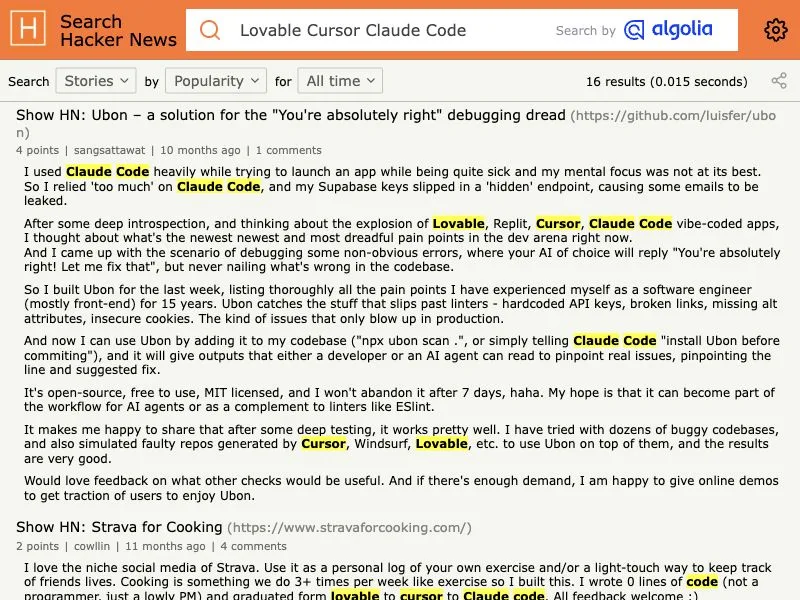800x600 pixels.
Task: Open the Popularity sort dropdown
Action: (216, 81)
